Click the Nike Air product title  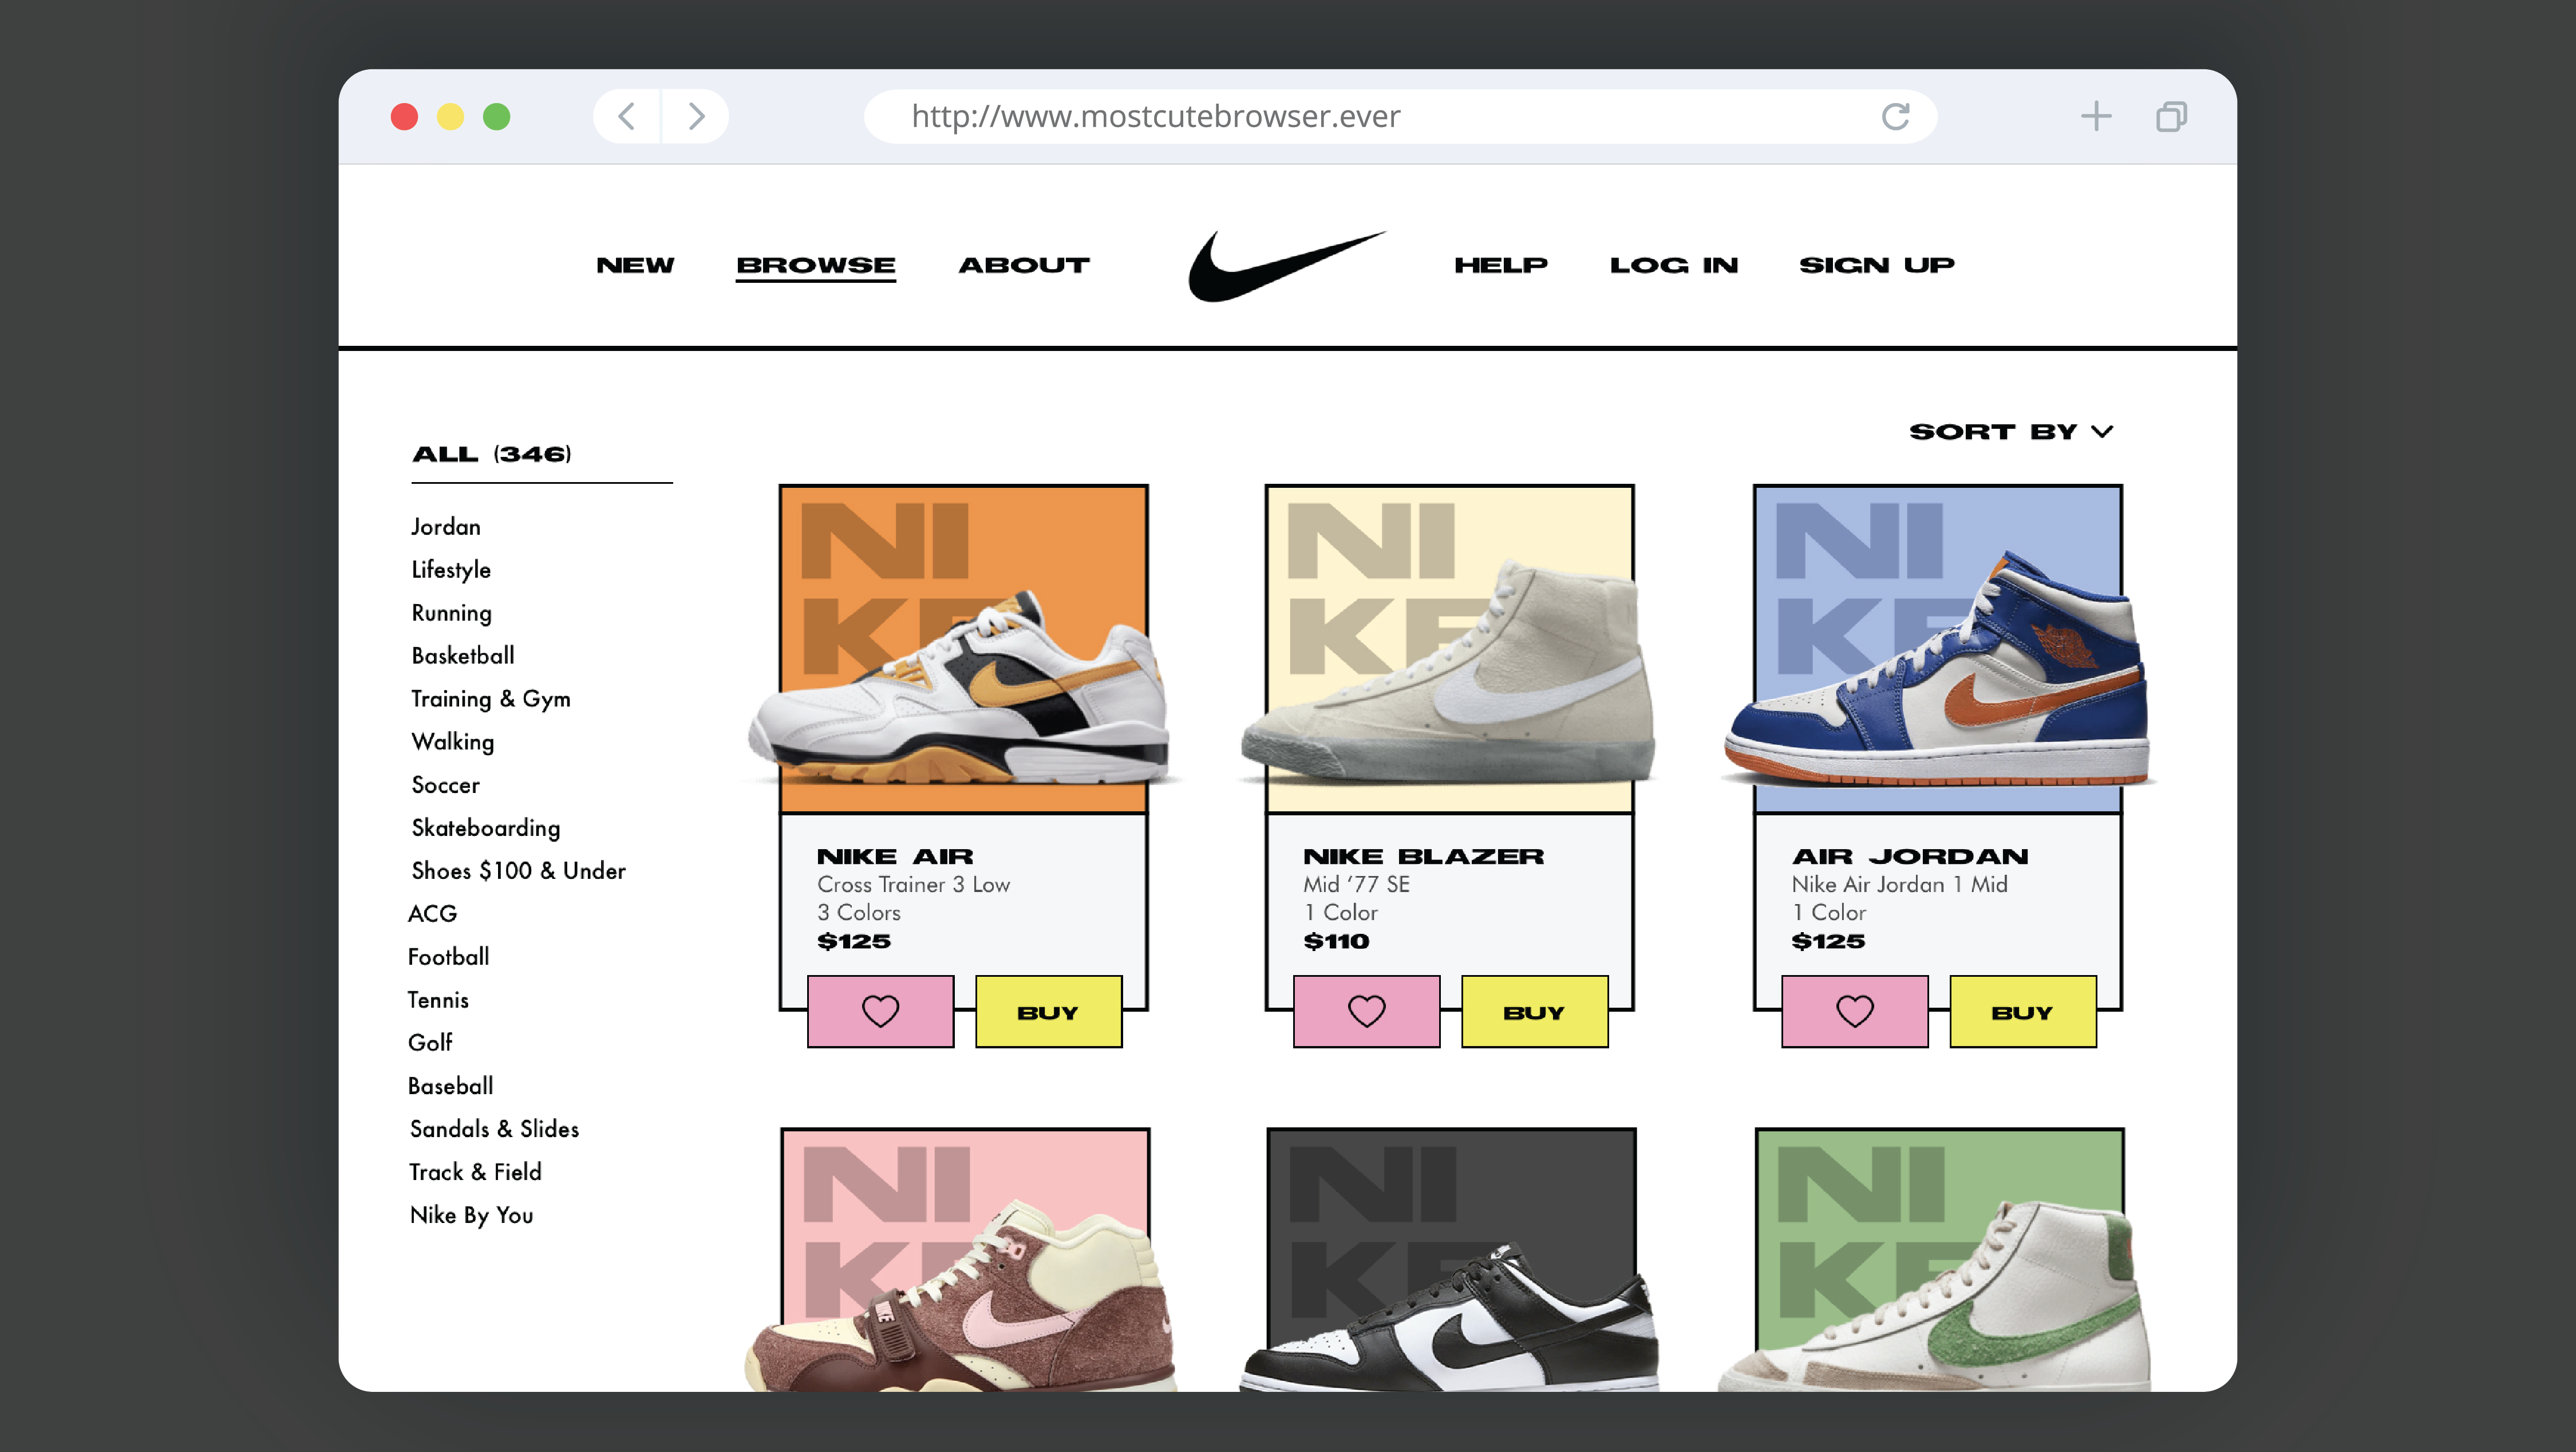click(x=895, y=857)
